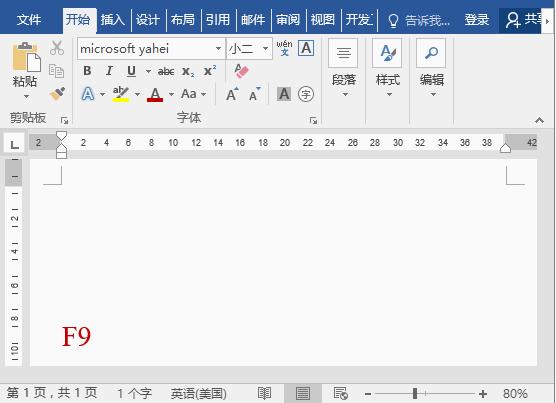Image resolution: width=556 pixels, height=403 pixels.
Task: Click the 80% zoom level
Action: tap(515, 393)
